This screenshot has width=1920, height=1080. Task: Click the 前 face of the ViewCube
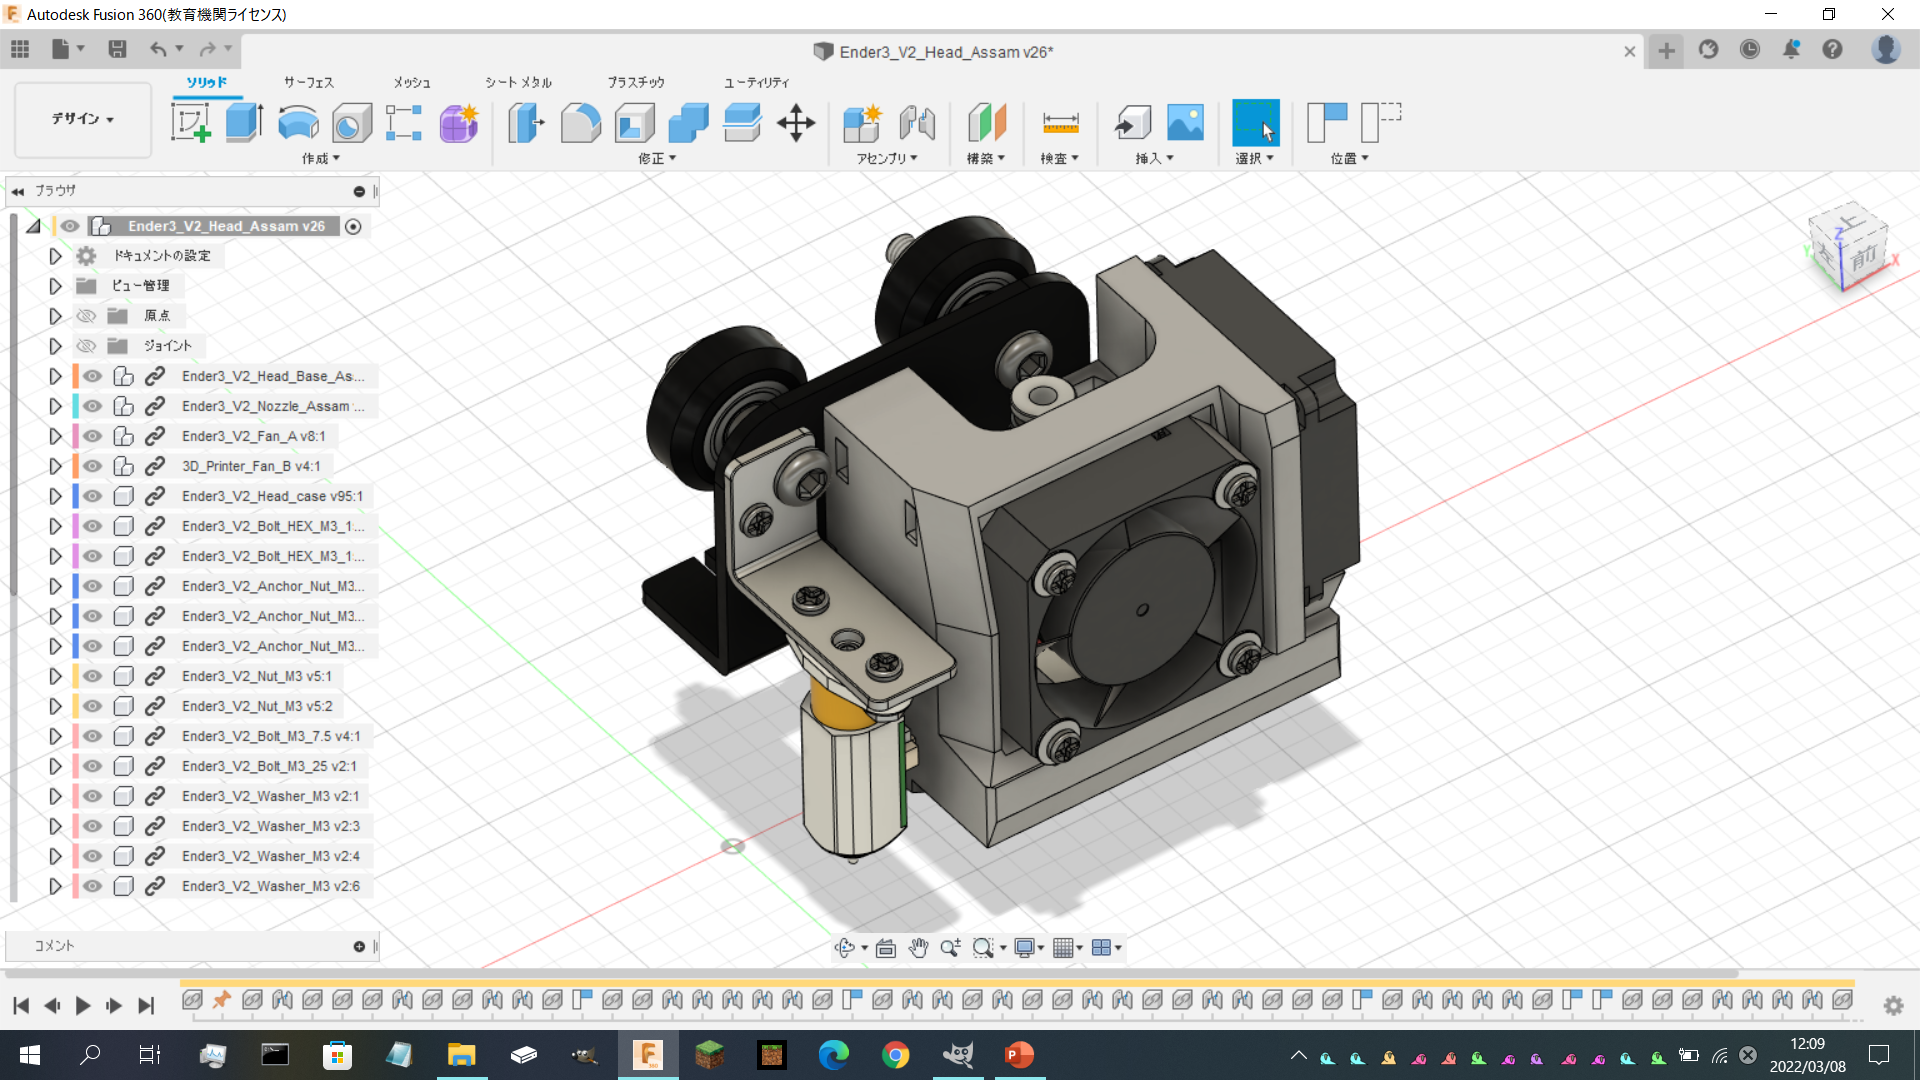pyautogui.click(x=1863, y=258)
